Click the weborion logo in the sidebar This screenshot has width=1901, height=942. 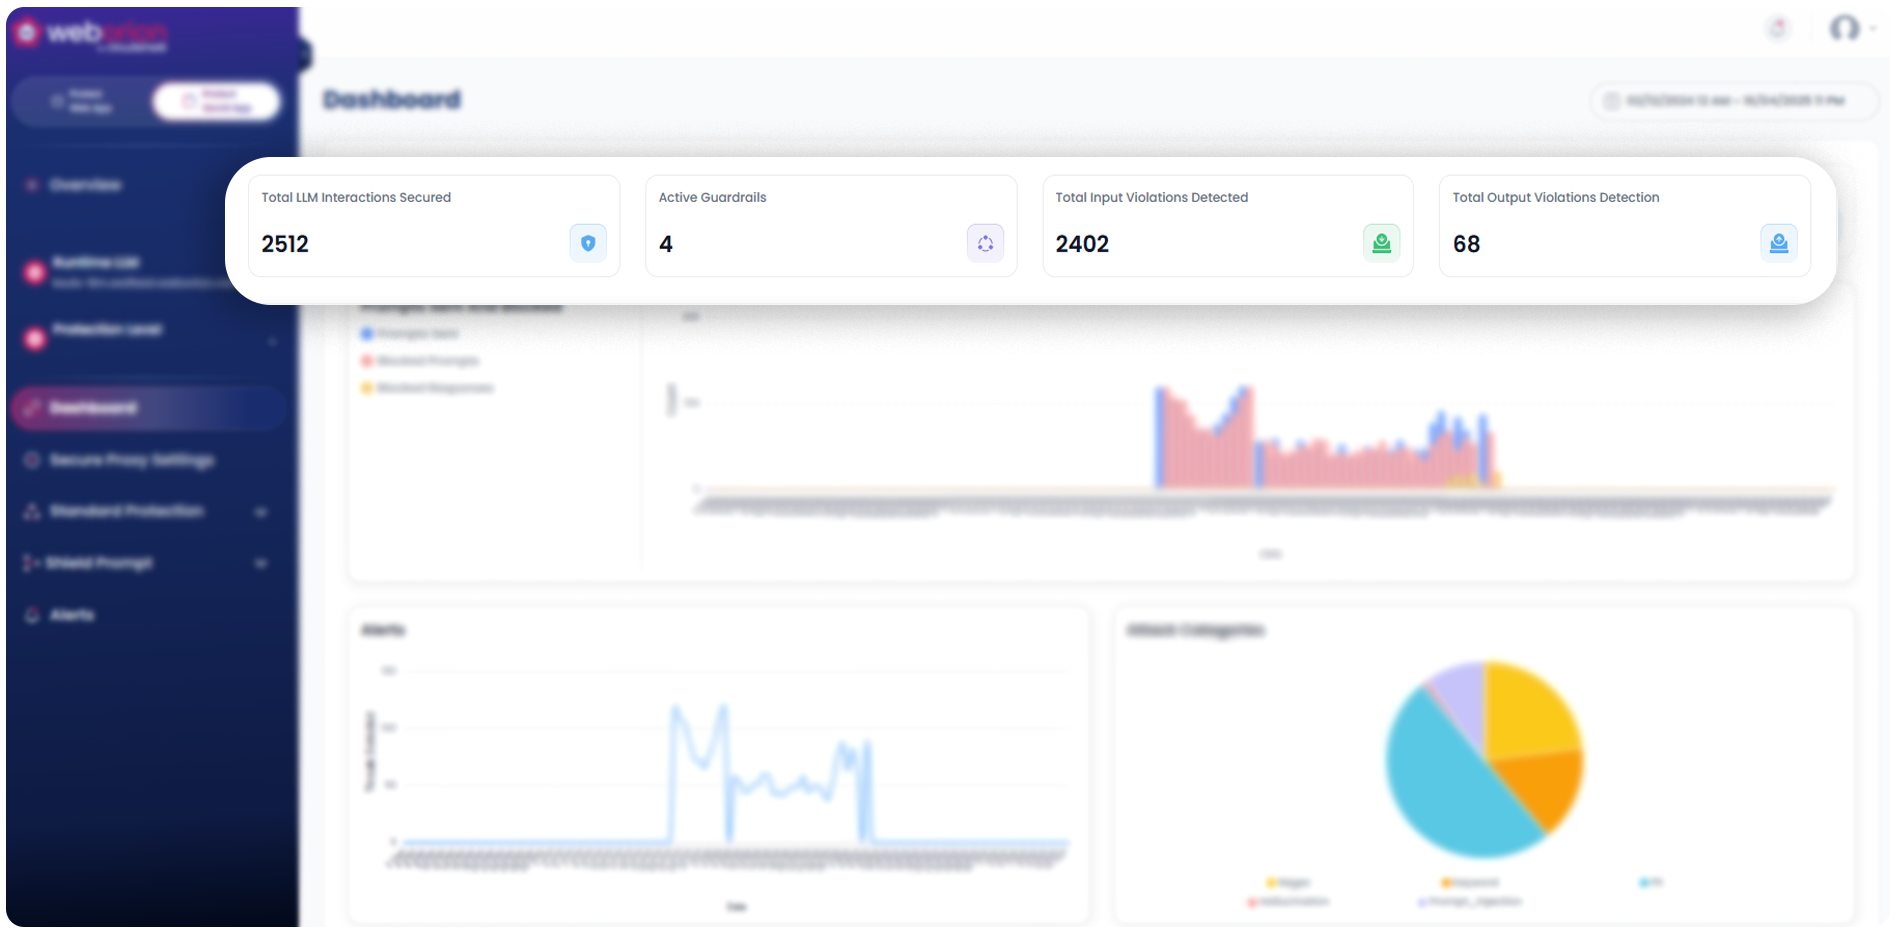pyautogui.click(x=92, y=34)
